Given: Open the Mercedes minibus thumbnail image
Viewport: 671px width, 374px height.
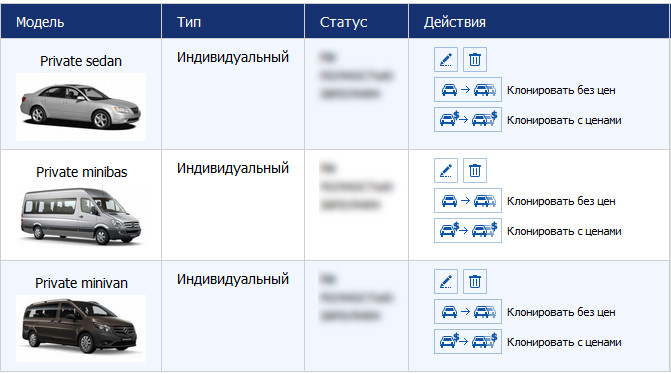Looking at the screenshot, I should pyautogui.click(x=81, y=217).
